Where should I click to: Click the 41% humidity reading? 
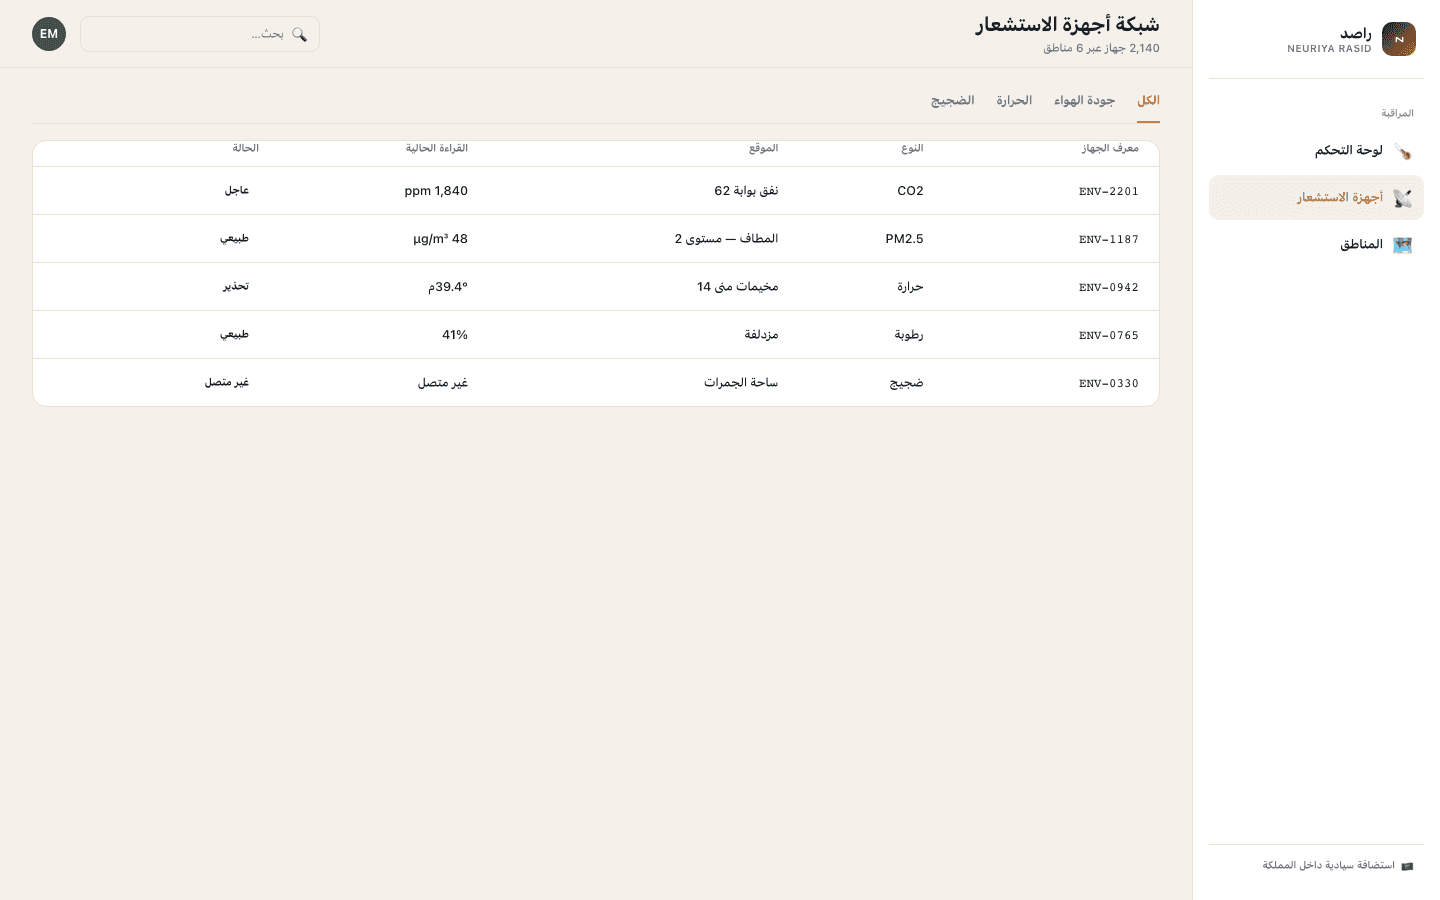(455, 335)
